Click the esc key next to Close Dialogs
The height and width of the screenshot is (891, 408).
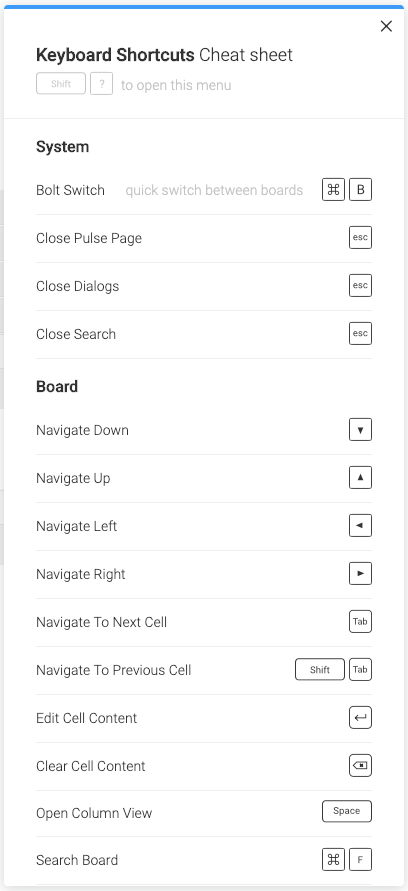[x=360, y=285]
